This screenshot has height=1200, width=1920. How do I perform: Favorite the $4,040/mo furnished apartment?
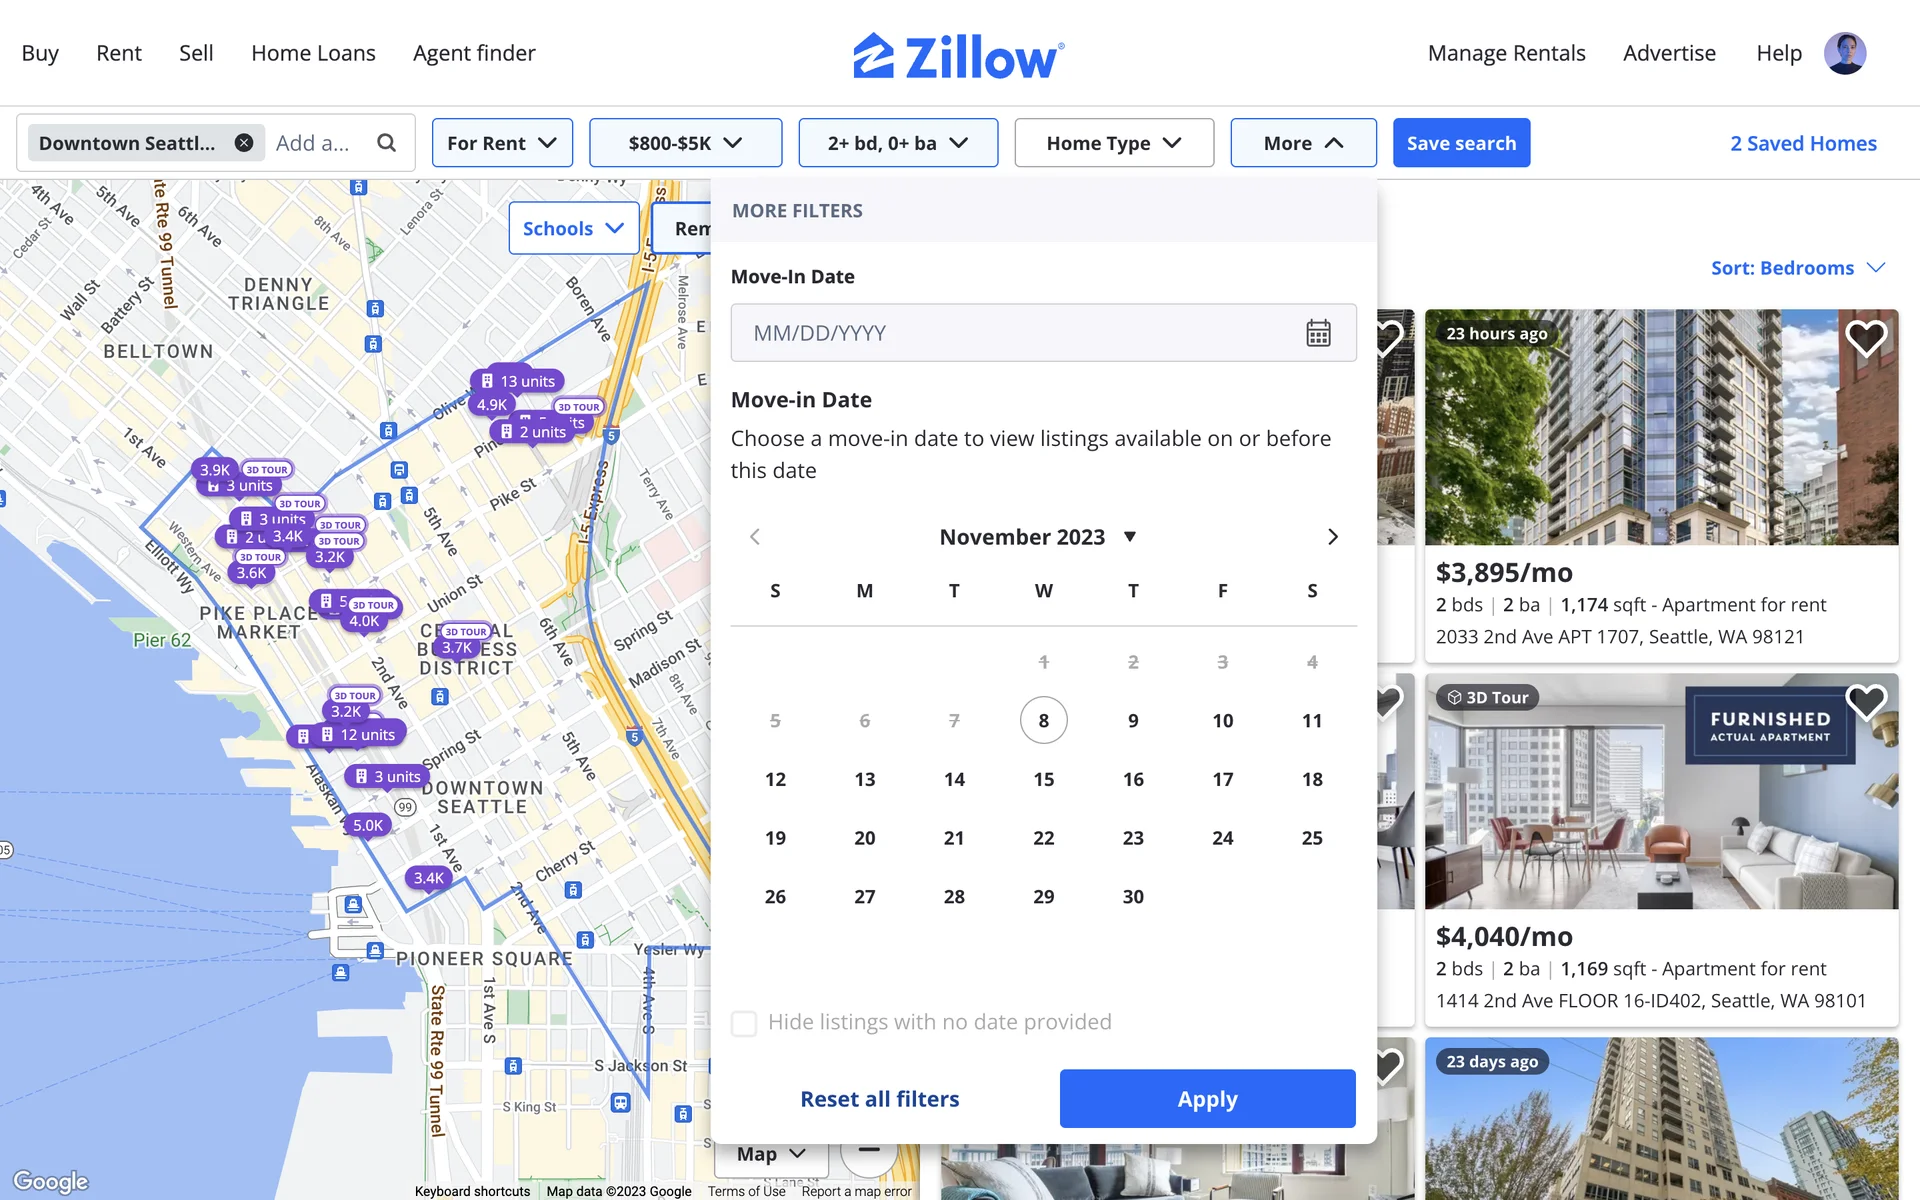(1865, 702)
